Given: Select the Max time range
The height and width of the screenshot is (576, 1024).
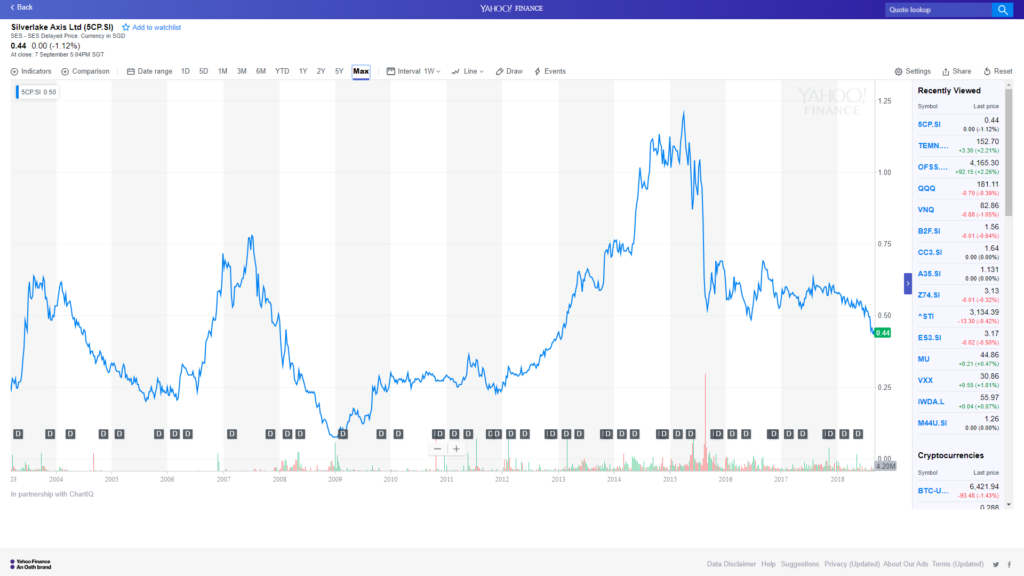Looking at the screenshot, I should [x=361, y=71].
